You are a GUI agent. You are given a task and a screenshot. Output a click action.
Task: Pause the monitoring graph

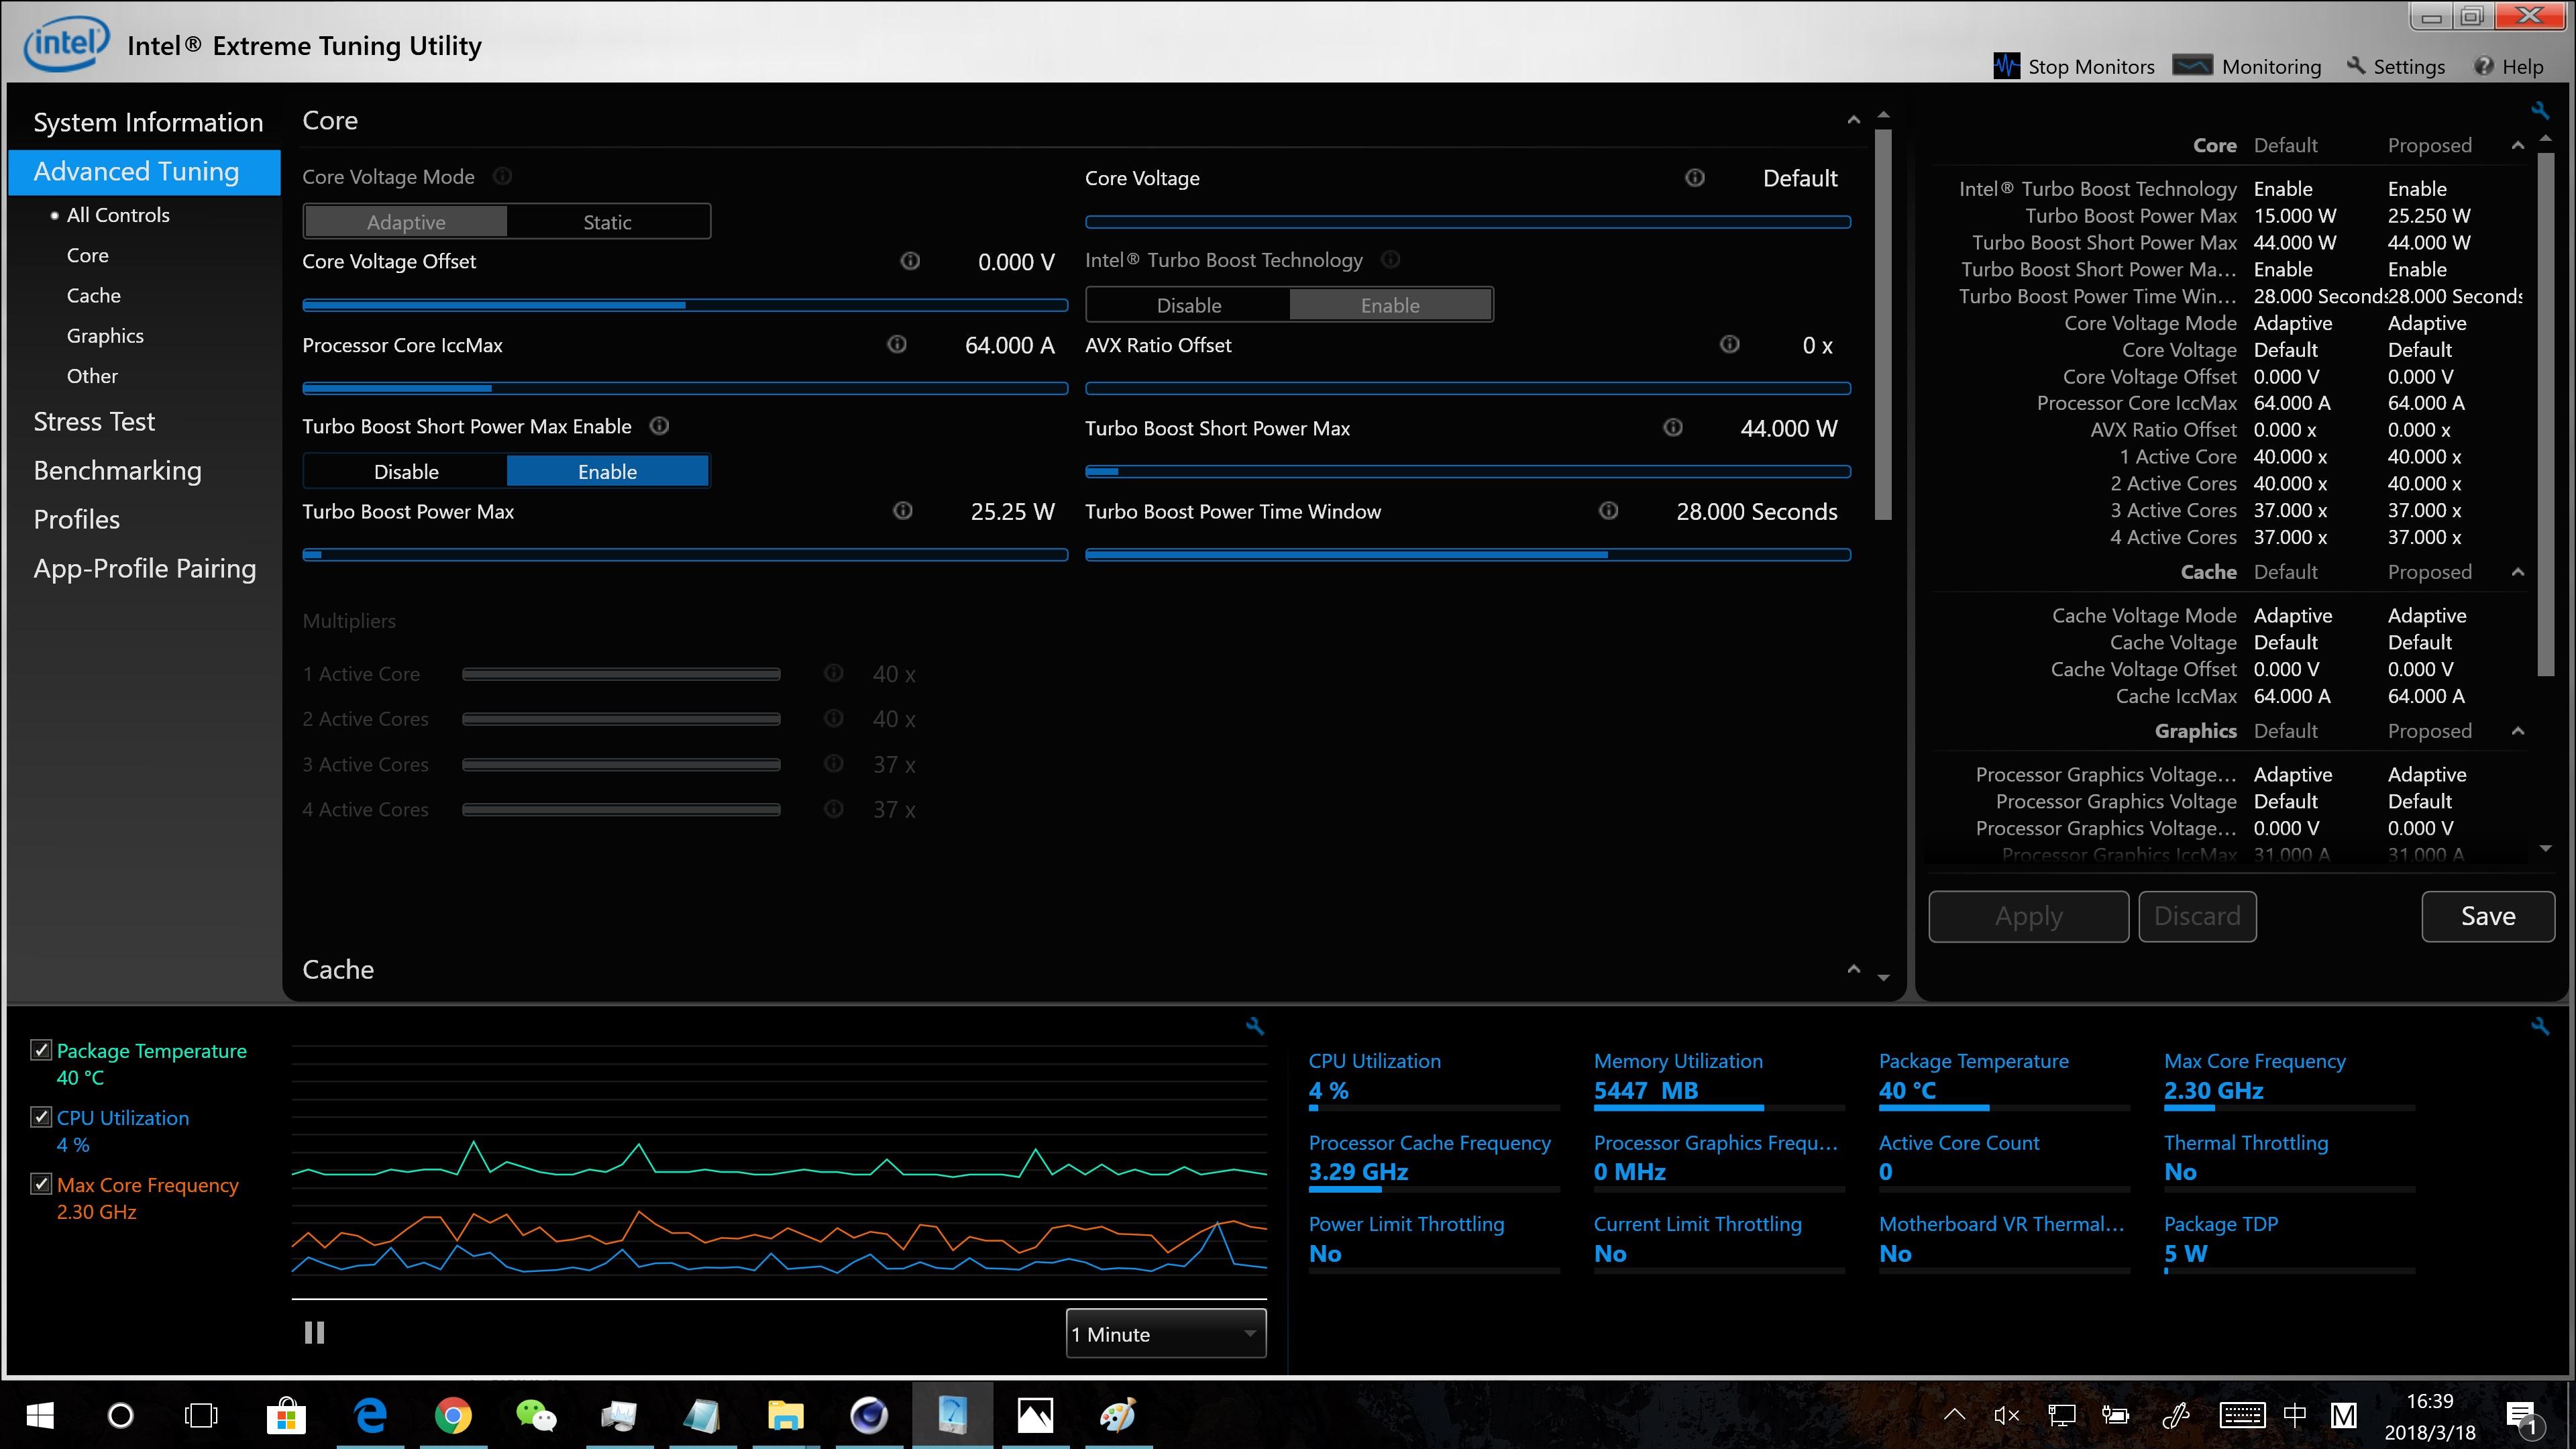pos(314,1333)
